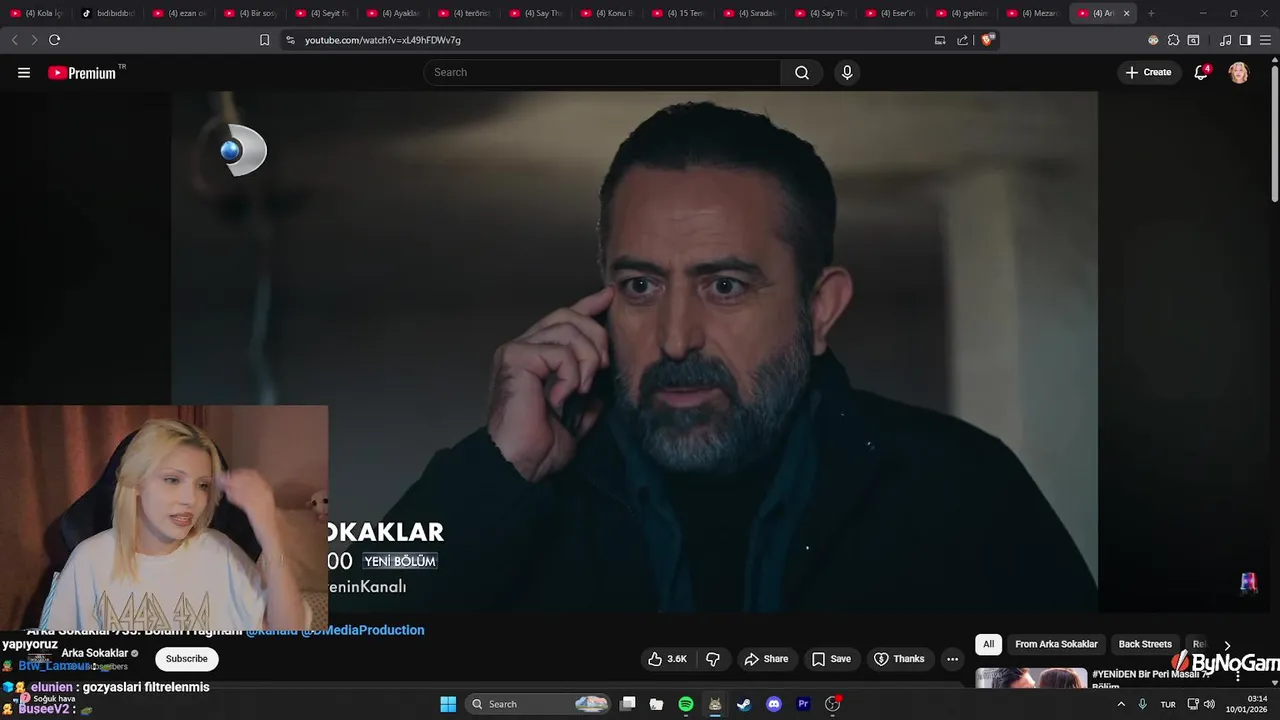Open File Explorer from the taskbar
This screenshot has width=1280, height=720.
656,704
